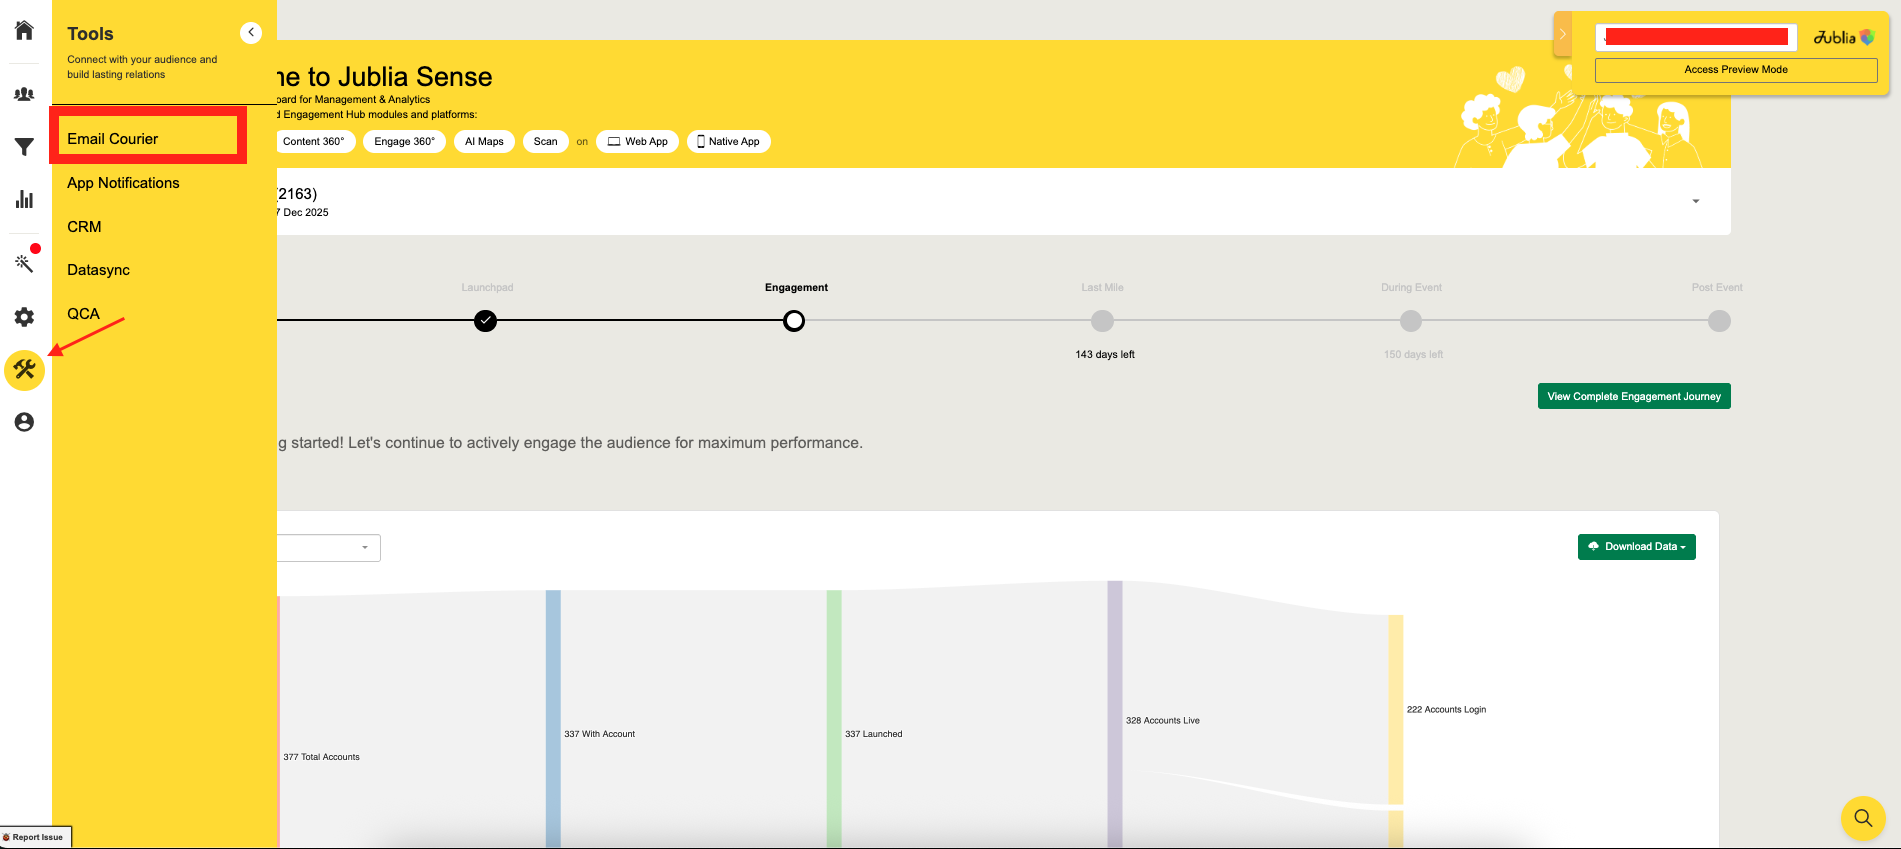Image resolution: width=1901 pixels, height=849 pixels.
Task: Open the funnel filter icon
Action: [24, 147]
